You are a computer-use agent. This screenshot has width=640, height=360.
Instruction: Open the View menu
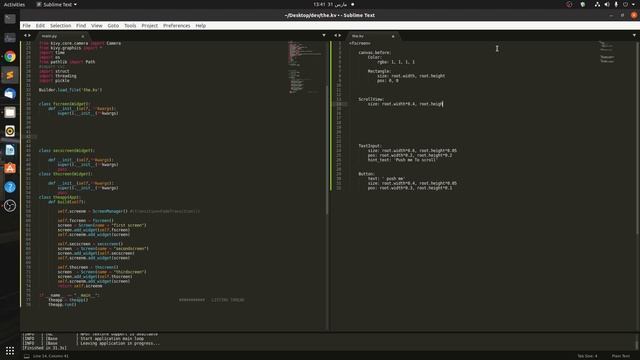click(x=97, y=26)
